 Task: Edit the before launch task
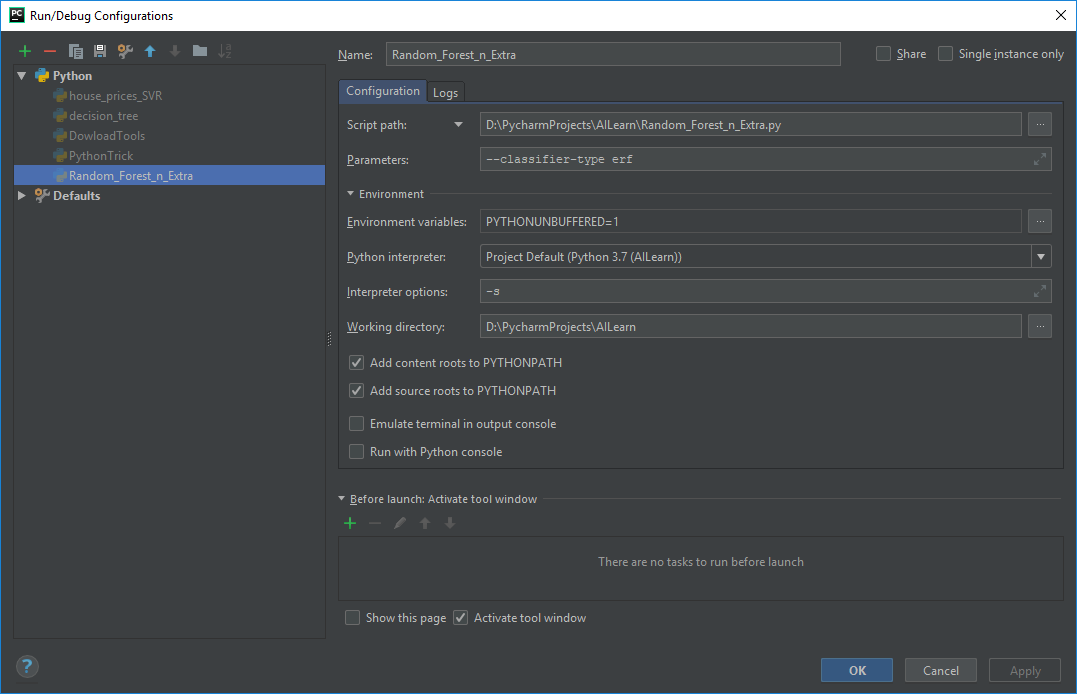click(x=400, y=524)
